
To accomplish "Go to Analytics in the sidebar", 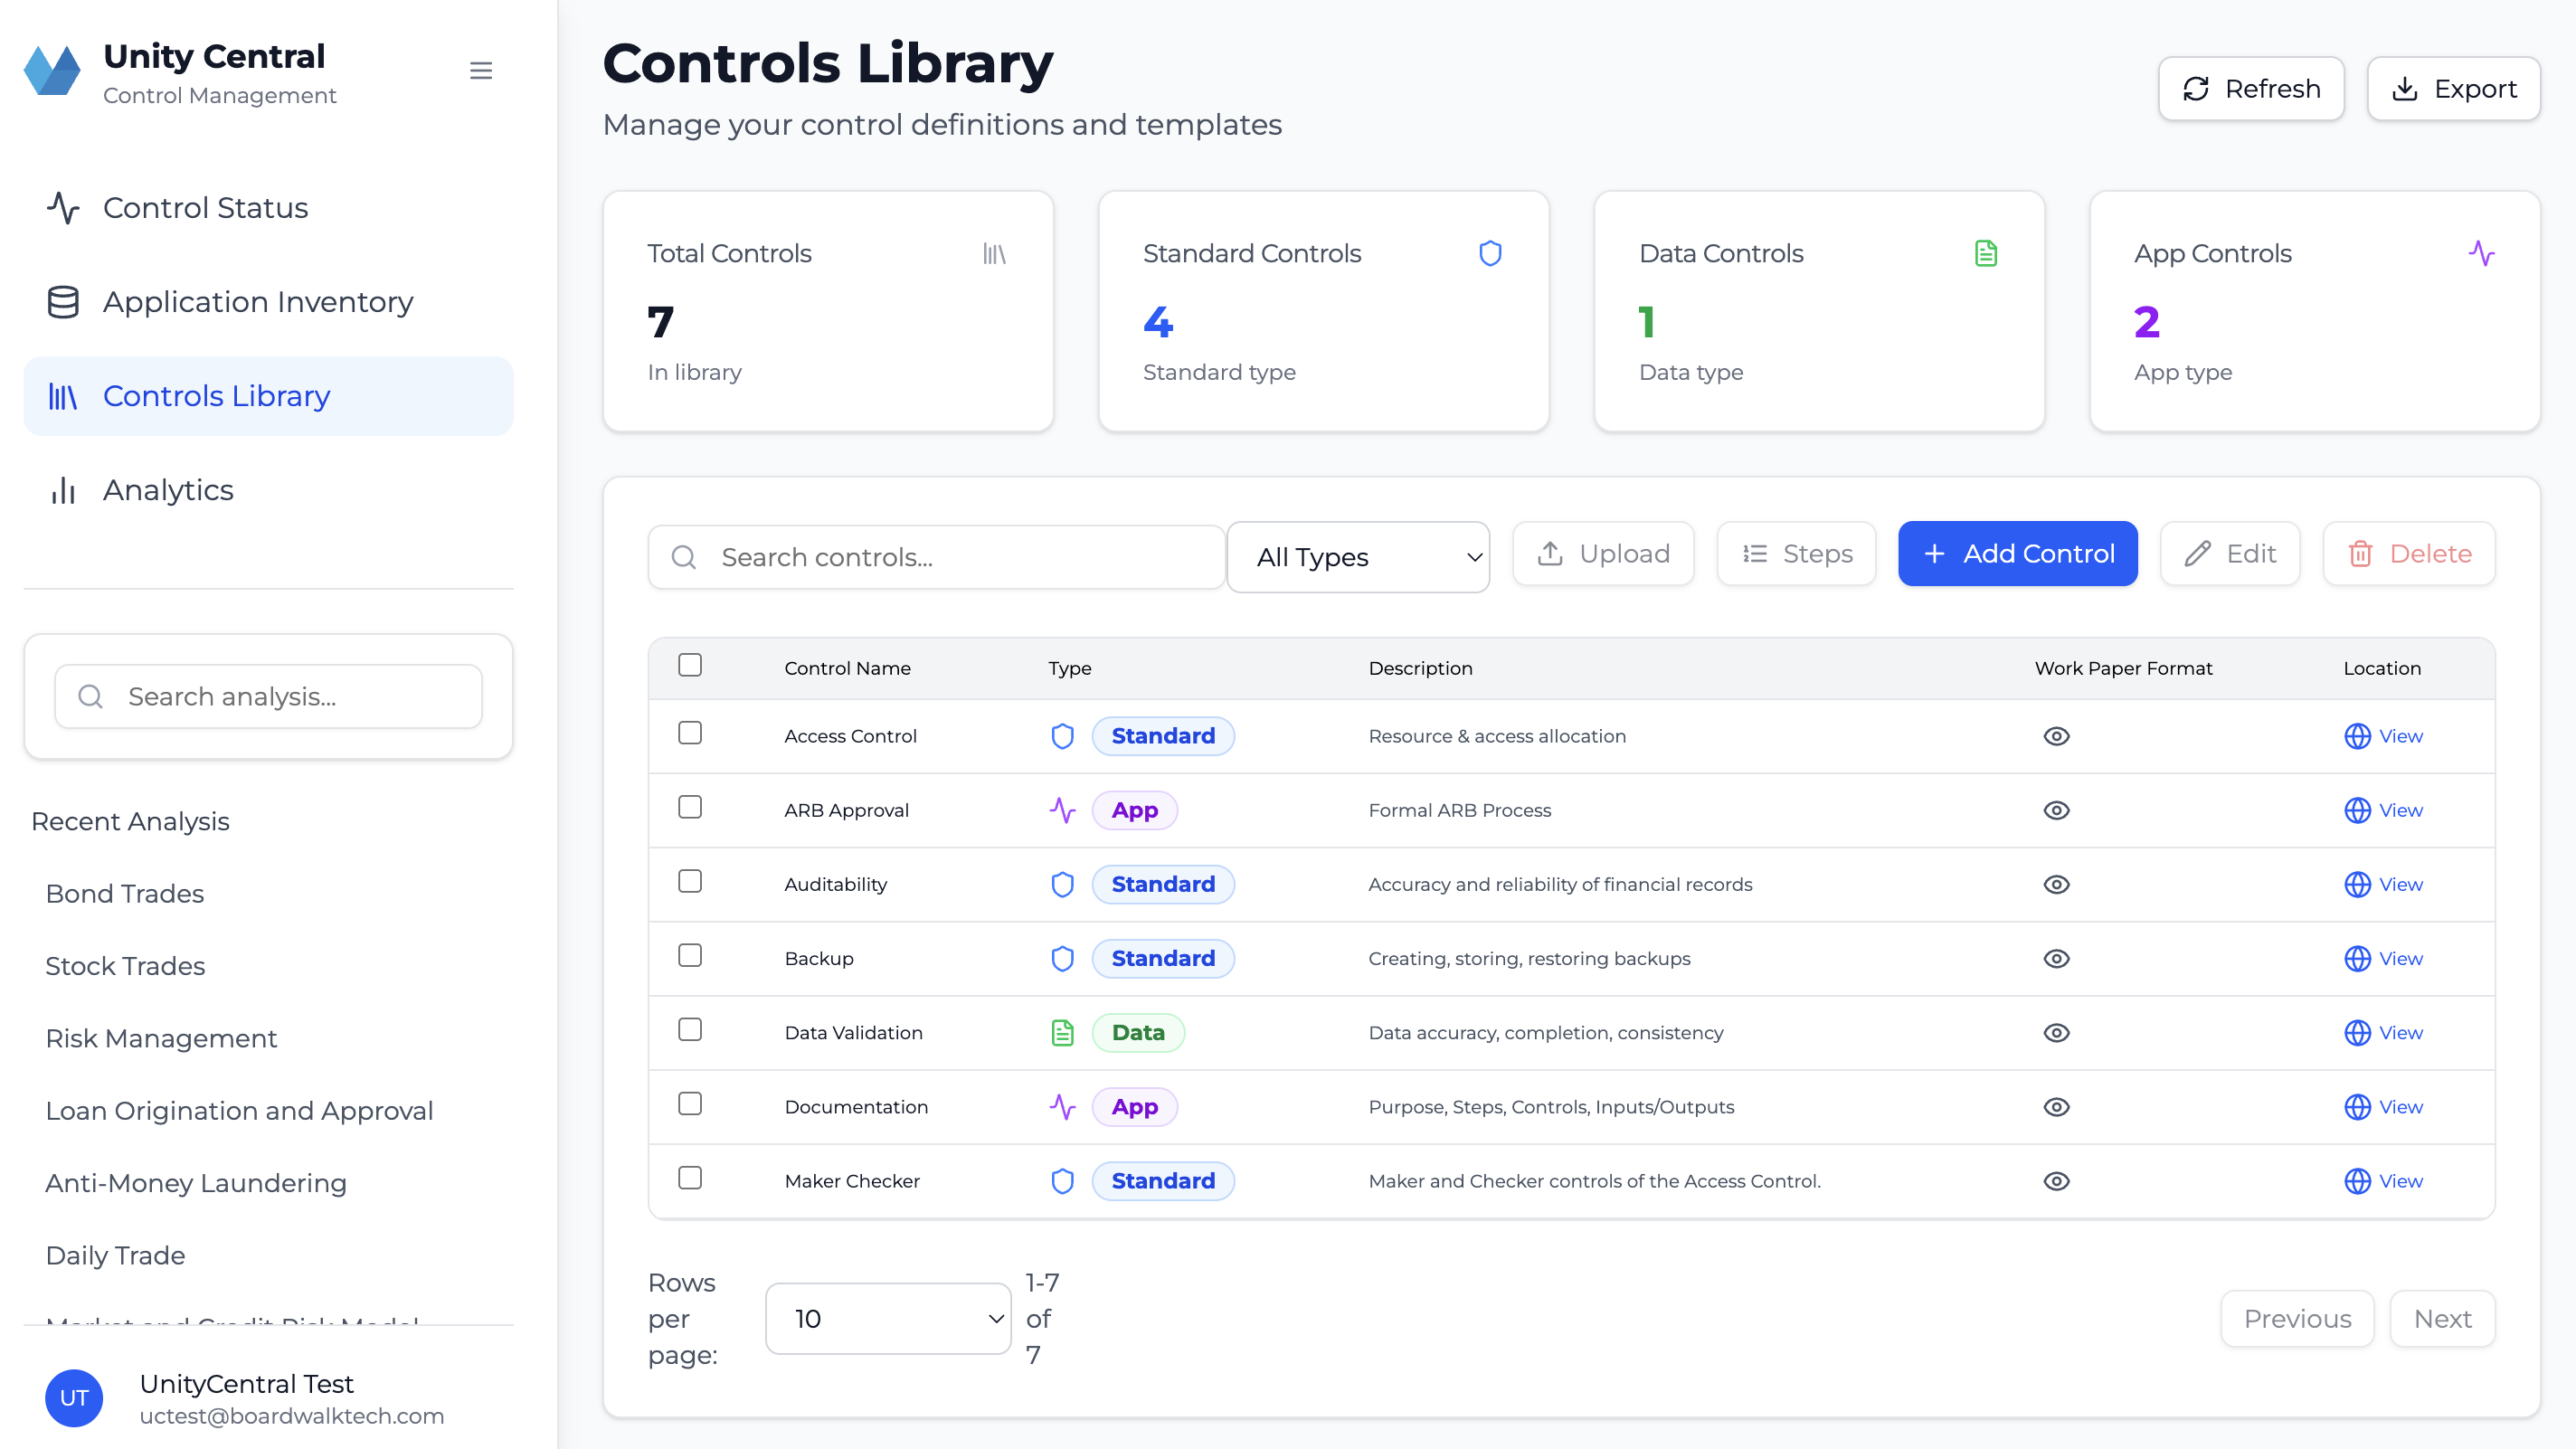I will pos(168,490).
